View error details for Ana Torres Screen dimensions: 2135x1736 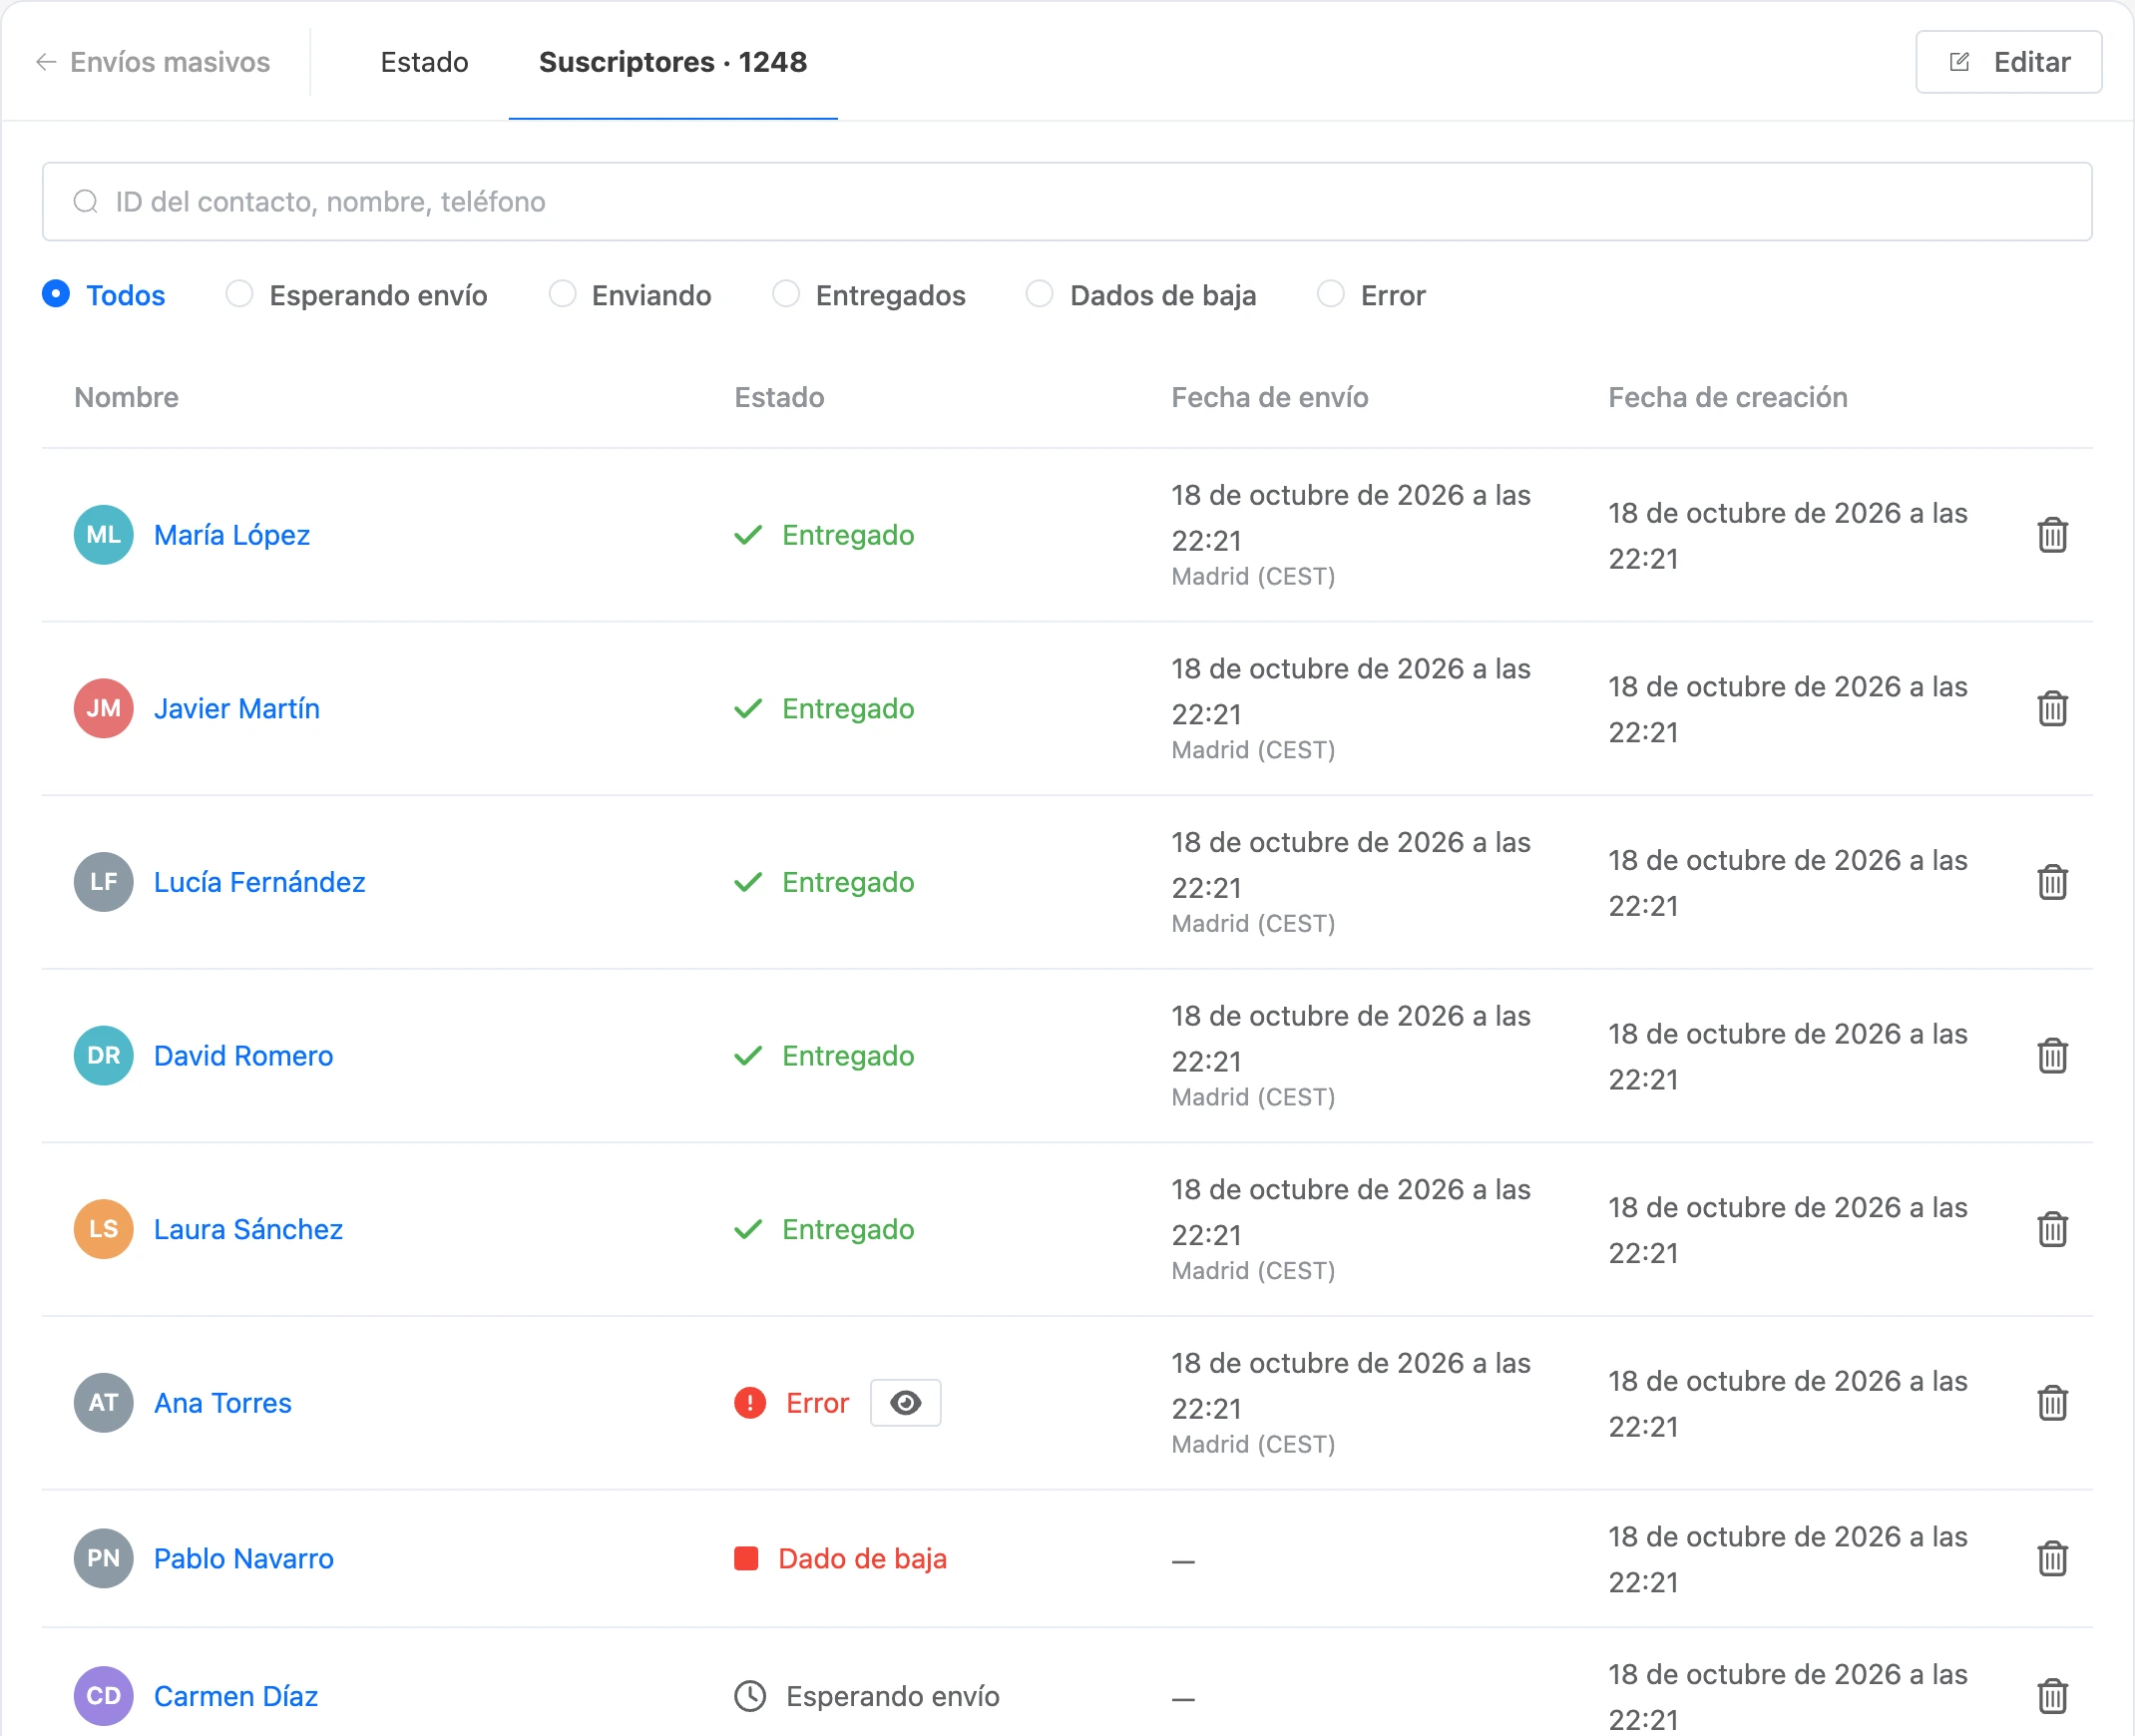pyautogui.click(x=905, y=1403)
